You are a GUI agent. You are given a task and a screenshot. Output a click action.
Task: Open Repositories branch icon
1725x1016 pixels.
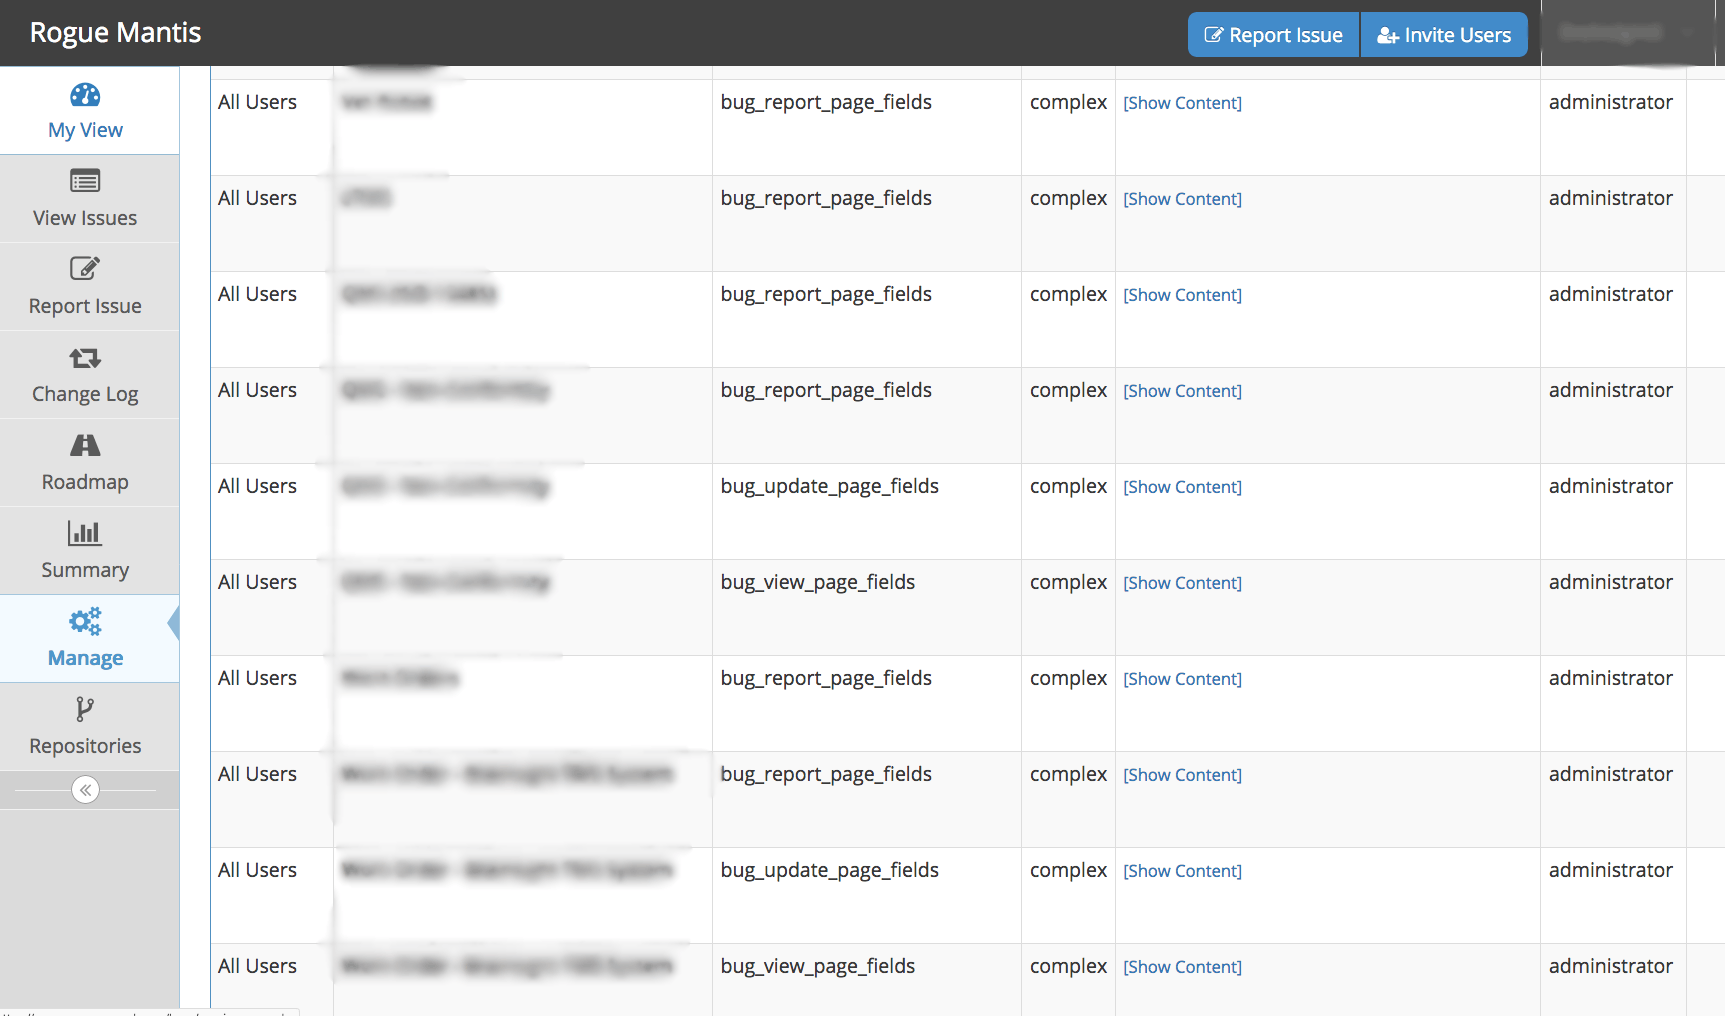pos(85,709)
